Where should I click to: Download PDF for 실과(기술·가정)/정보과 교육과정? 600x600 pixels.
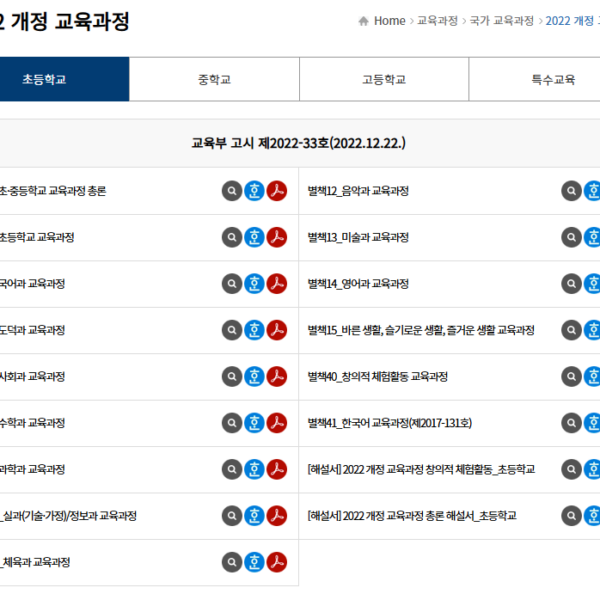click(277, 516)
